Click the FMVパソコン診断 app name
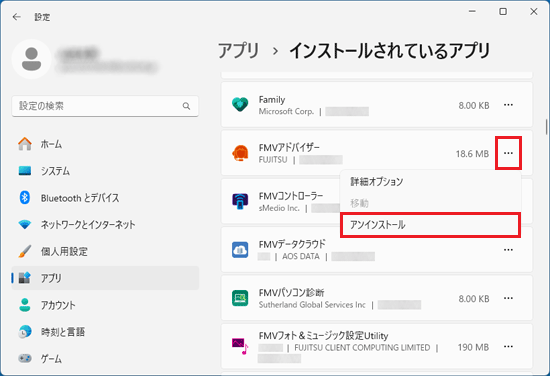This screenshot has height=376, width=550. 291,293
